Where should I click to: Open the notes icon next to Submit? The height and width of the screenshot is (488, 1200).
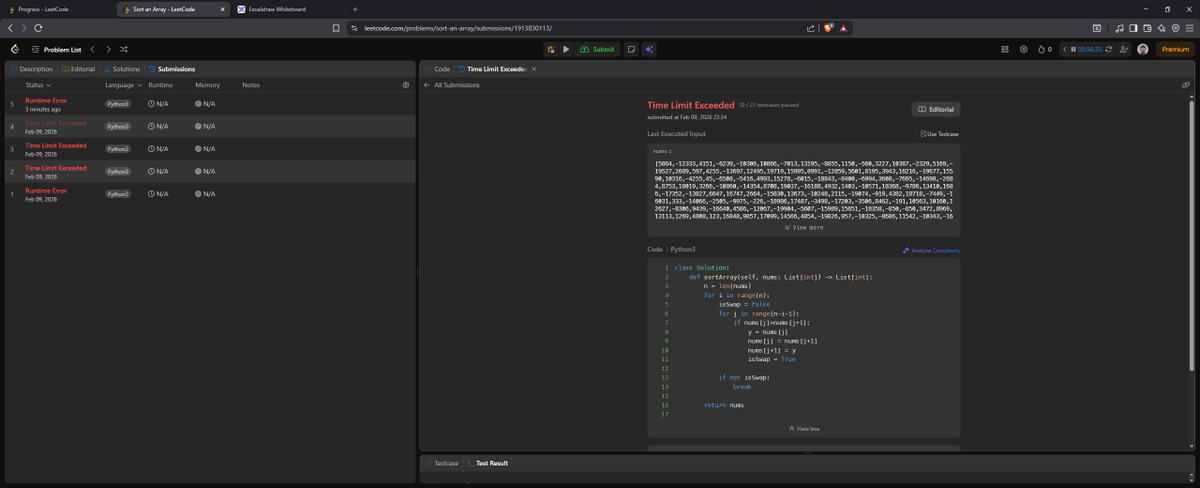point(631,49)
